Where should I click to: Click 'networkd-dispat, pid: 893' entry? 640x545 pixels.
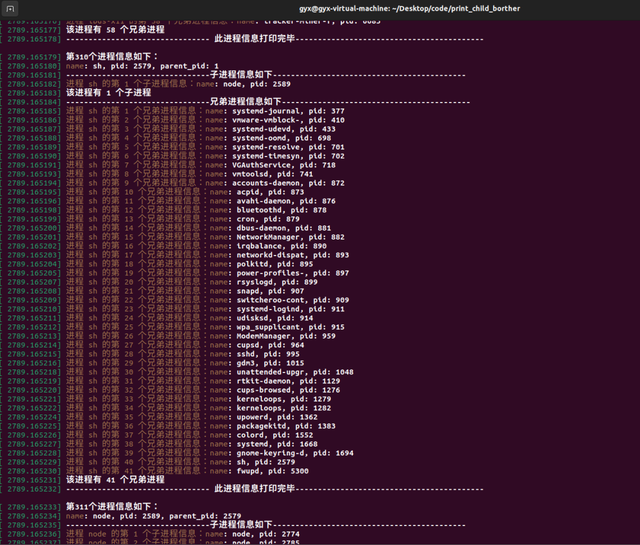(x=293, y=255)
